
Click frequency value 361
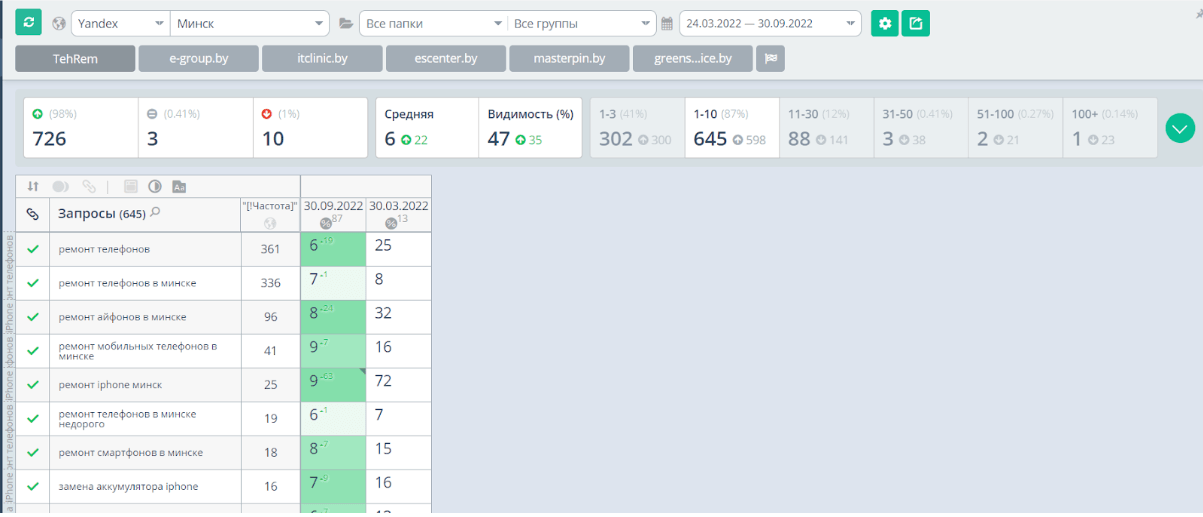tap(270, 249)
